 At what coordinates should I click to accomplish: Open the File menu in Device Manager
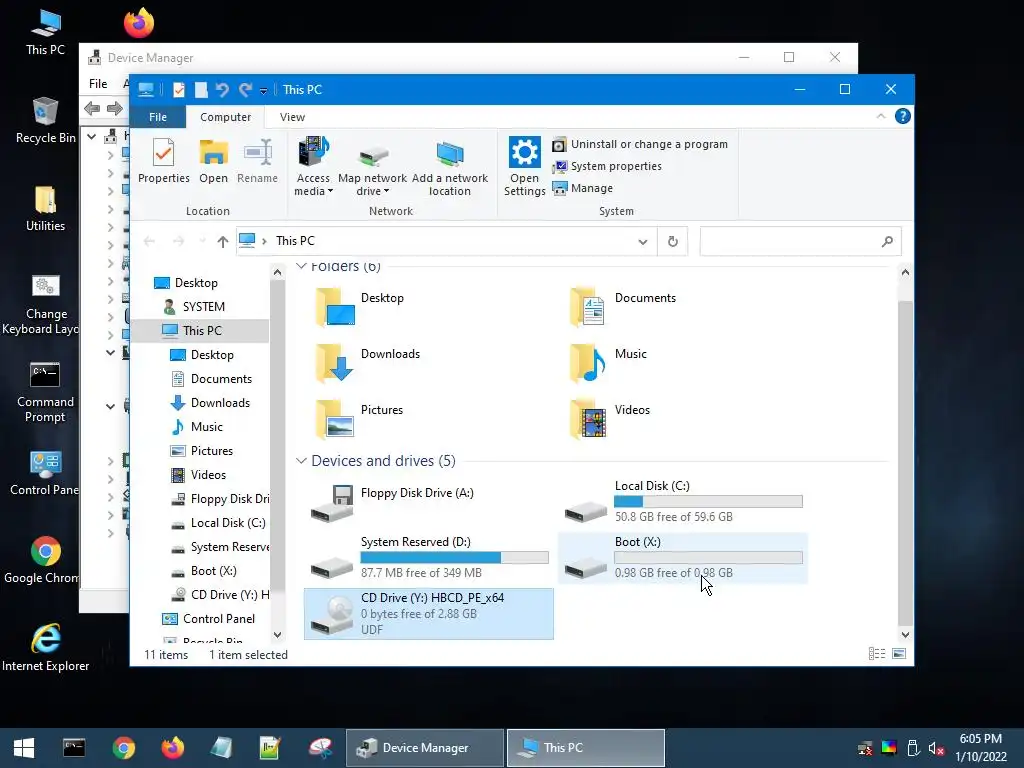point(98,84)
